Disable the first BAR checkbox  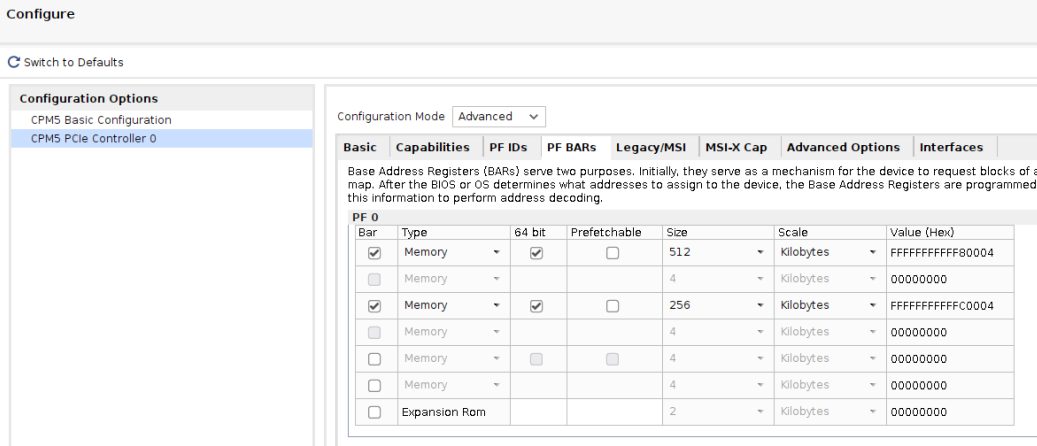click(375, 253)
